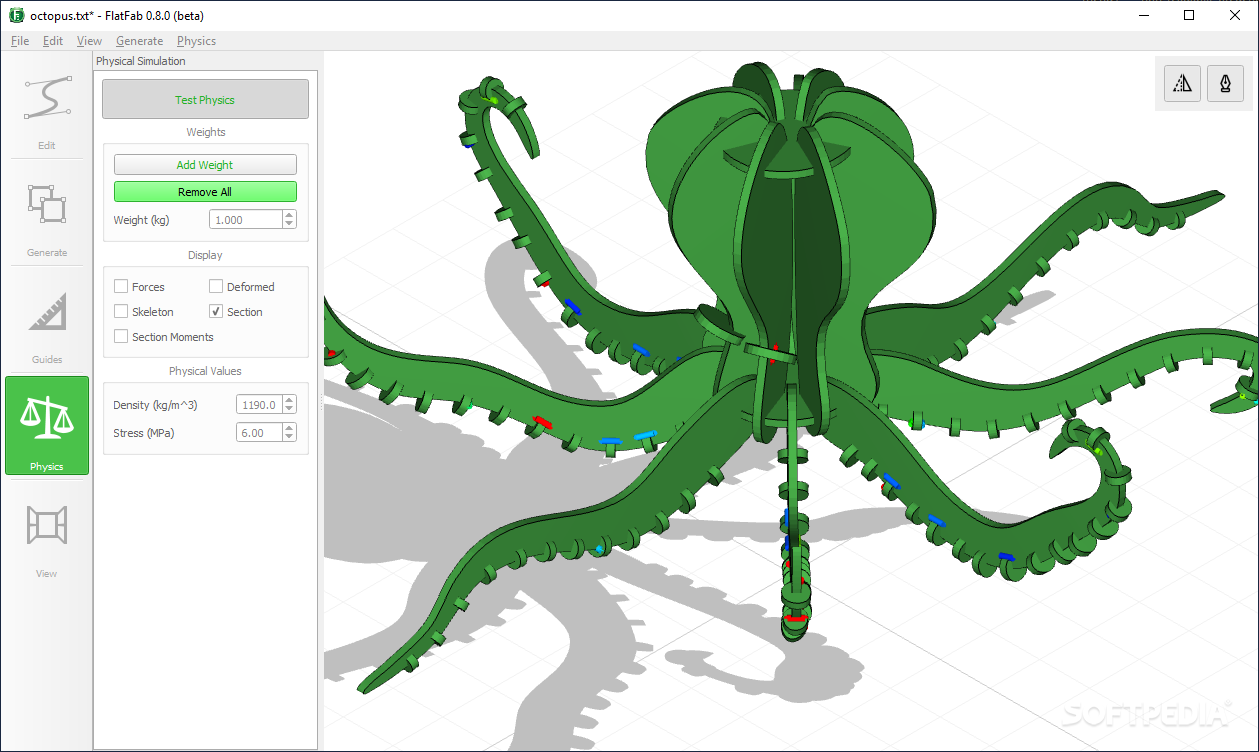The height and width of the screenshot is (752, 1259).
Task: Click the FlatFab app icon in title bar
Action: coord(16,16)
